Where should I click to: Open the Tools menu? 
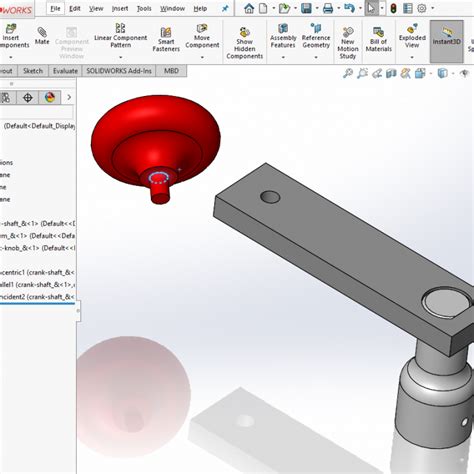(144, 9)
